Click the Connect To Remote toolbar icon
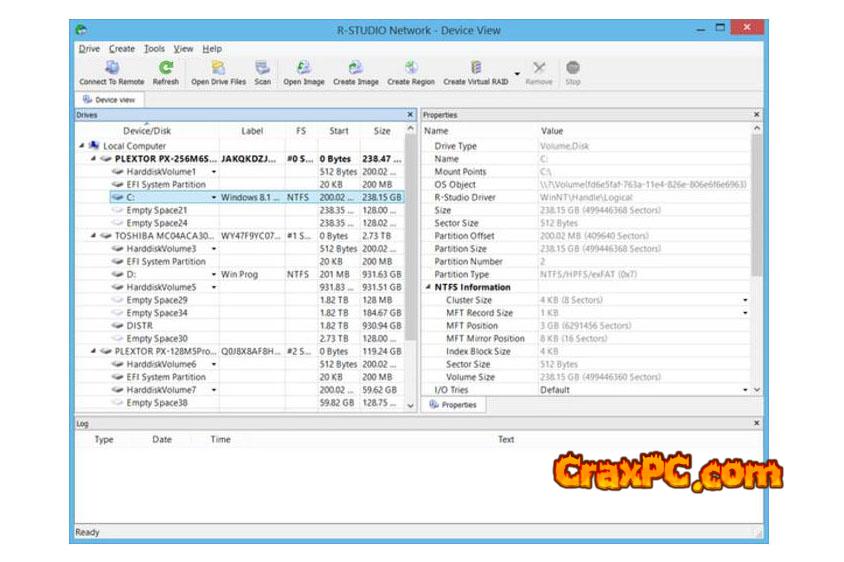This screenshot has width=844, height=562. (x=112, y=67)
